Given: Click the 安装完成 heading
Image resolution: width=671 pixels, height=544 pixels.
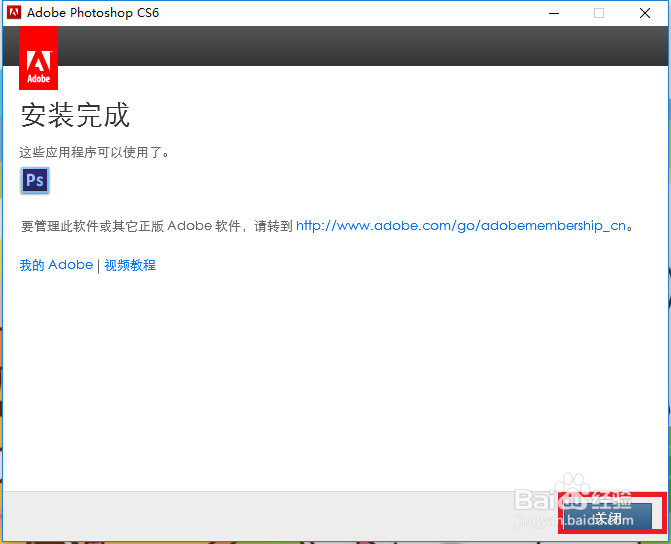Looking at the screenshot, I should pyautogui.click(x=75, y=115).
